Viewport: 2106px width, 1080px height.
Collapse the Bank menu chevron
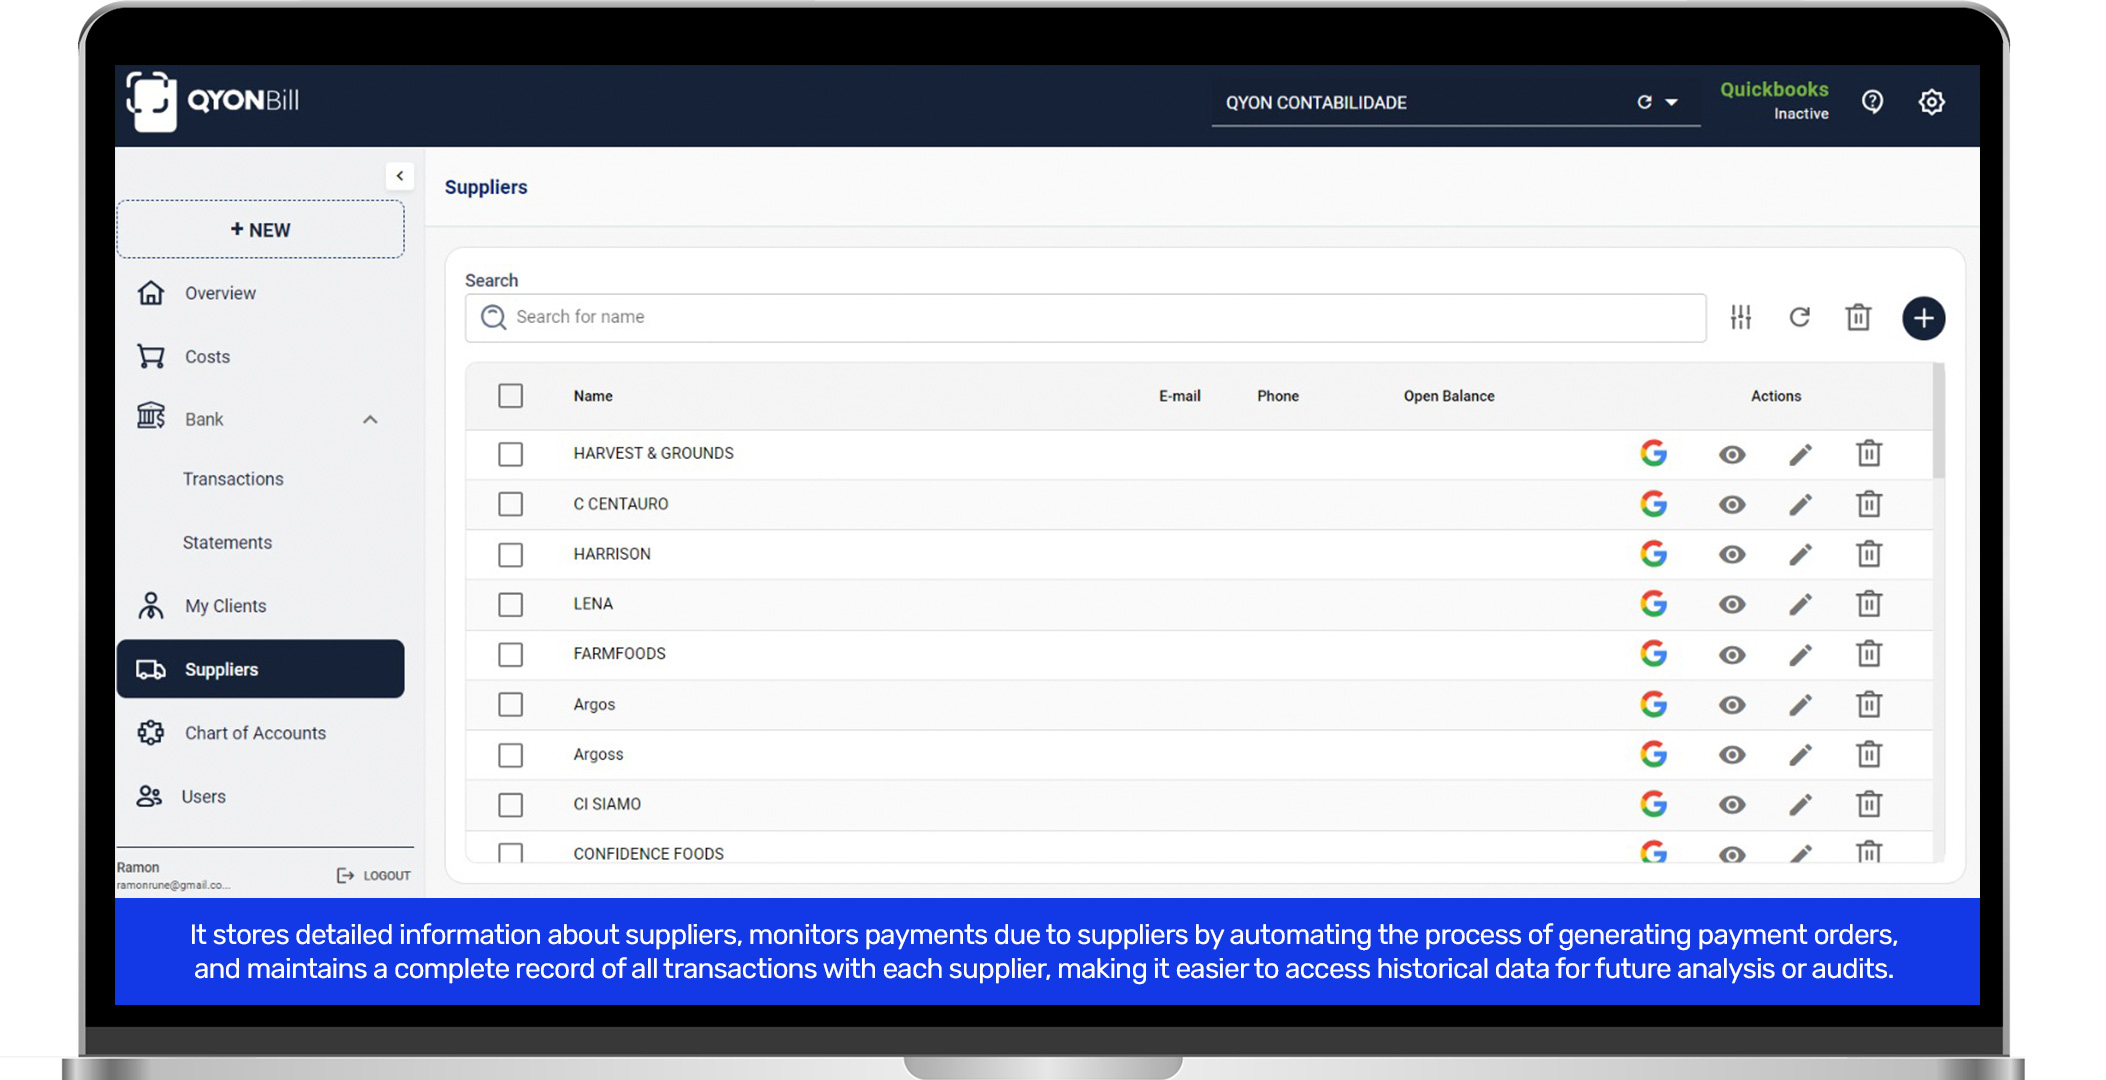point(370,420)
